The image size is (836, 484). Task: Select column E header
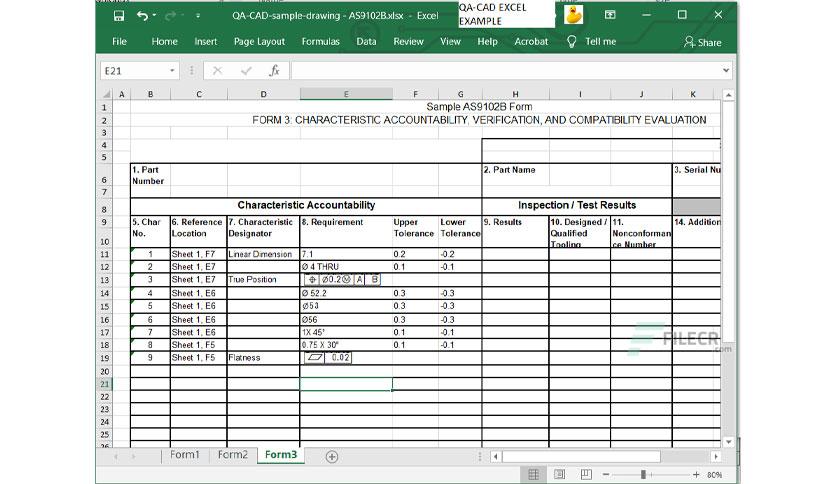(346, 94)
